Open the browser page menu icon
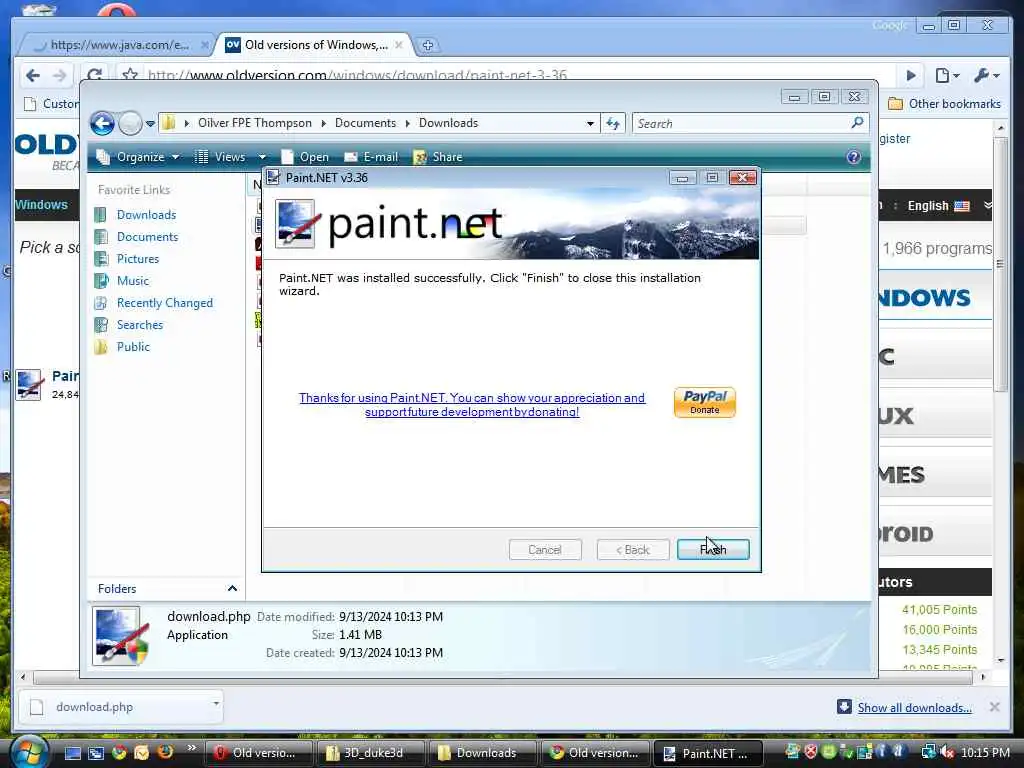The height and width of the screenshot is (768, 1024). [x=946, y=76]
